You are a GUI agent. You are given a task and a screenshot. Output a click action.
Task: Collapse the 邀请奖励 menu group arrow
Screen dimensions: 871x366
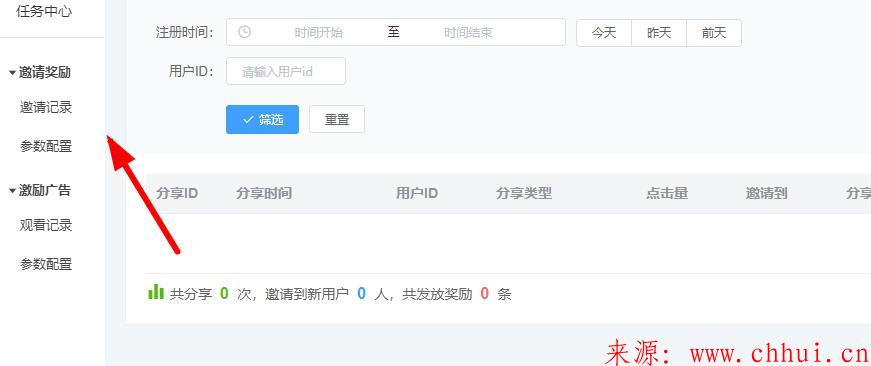point(12,73)
